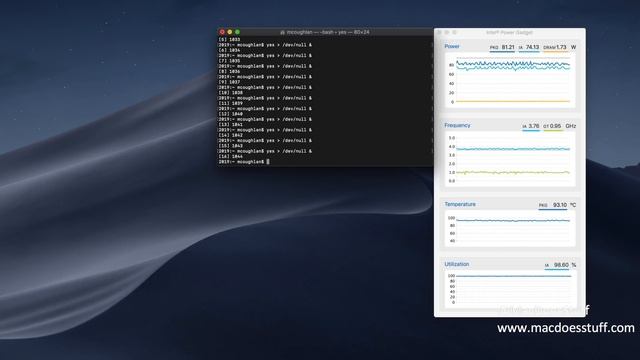
Task: Click the Terminal title 'mcoughlan — -bash'
Action: click(x=312, y=32)
